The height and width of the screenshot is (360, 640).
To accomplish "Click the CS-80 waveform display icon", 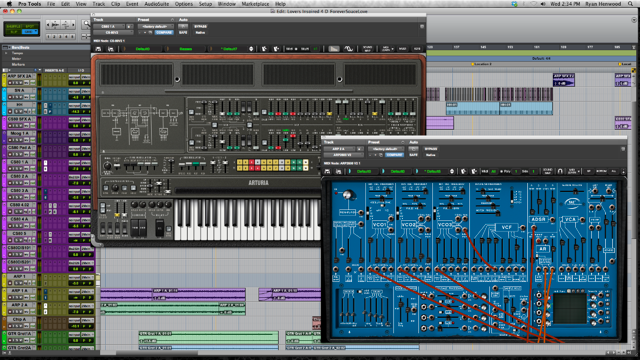I will tap(348, 49).
